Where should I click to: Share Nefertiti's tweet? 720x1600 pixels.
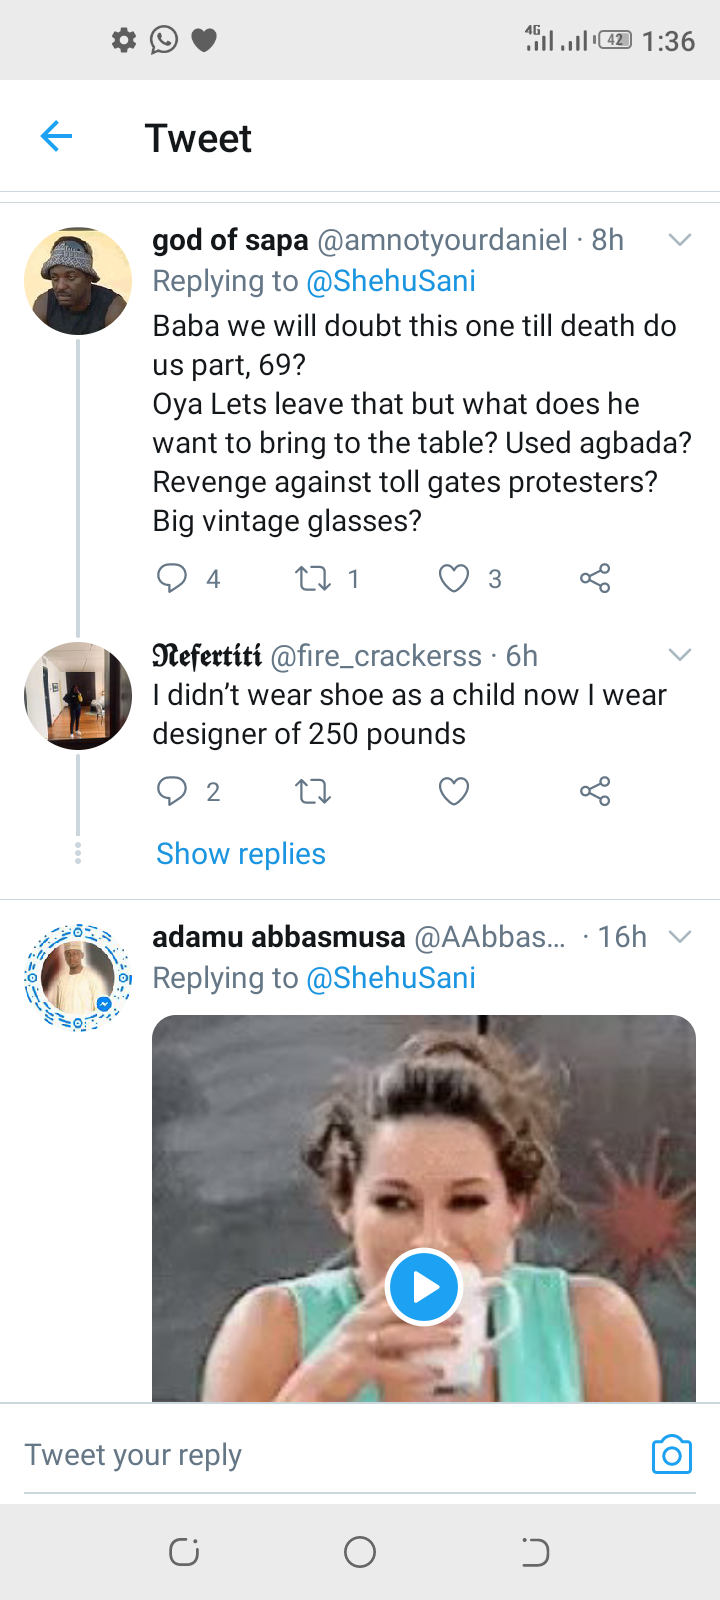(x=595, y=792)
